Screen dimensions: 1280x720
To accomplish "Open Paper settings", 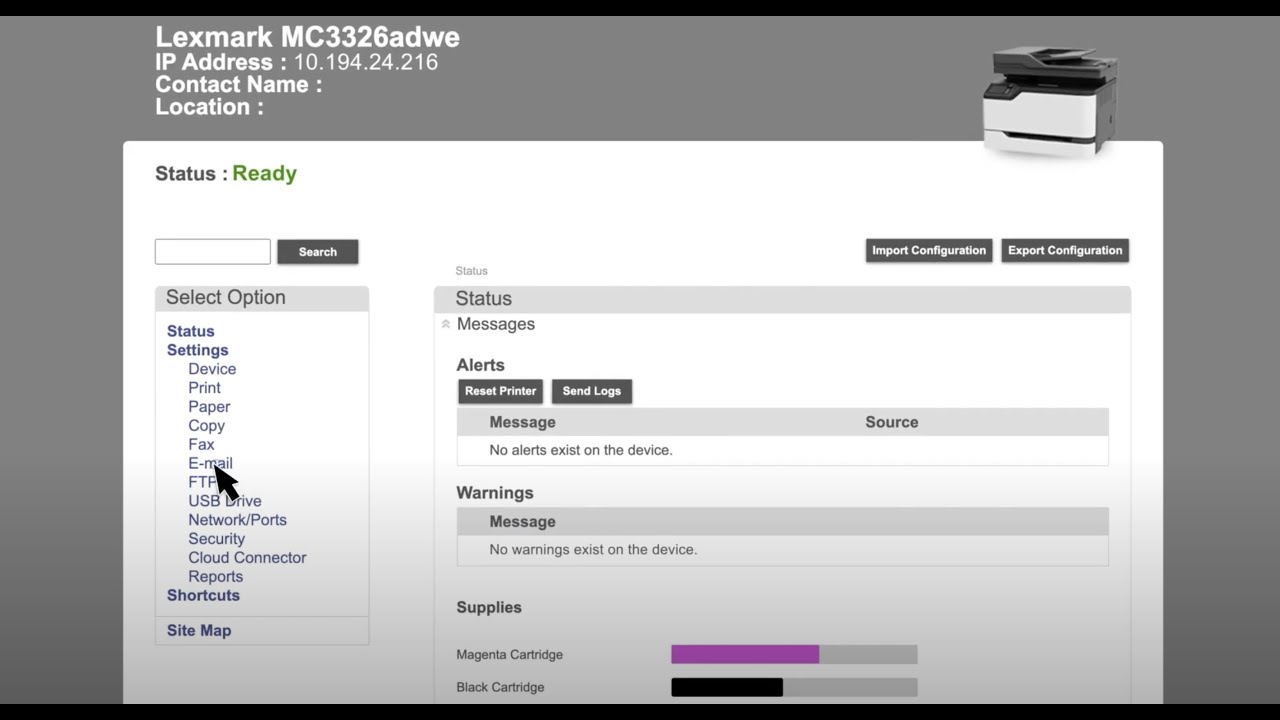I will 209,407.
